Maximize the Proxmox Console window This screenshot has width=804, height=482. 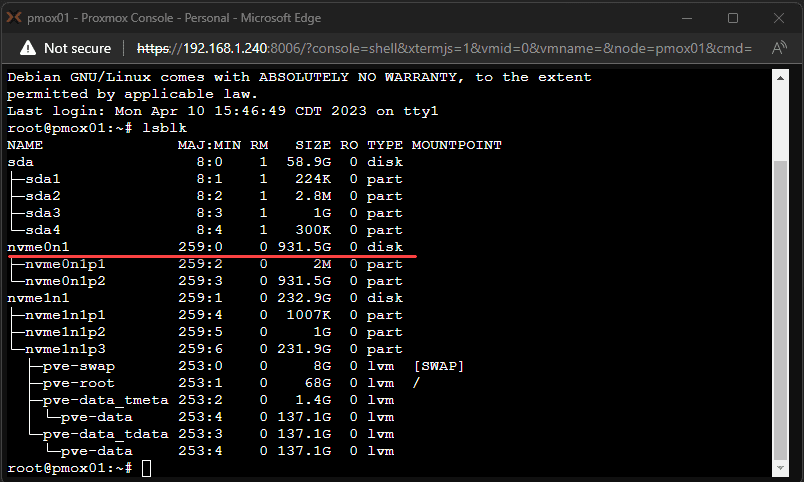pos(733,18)
